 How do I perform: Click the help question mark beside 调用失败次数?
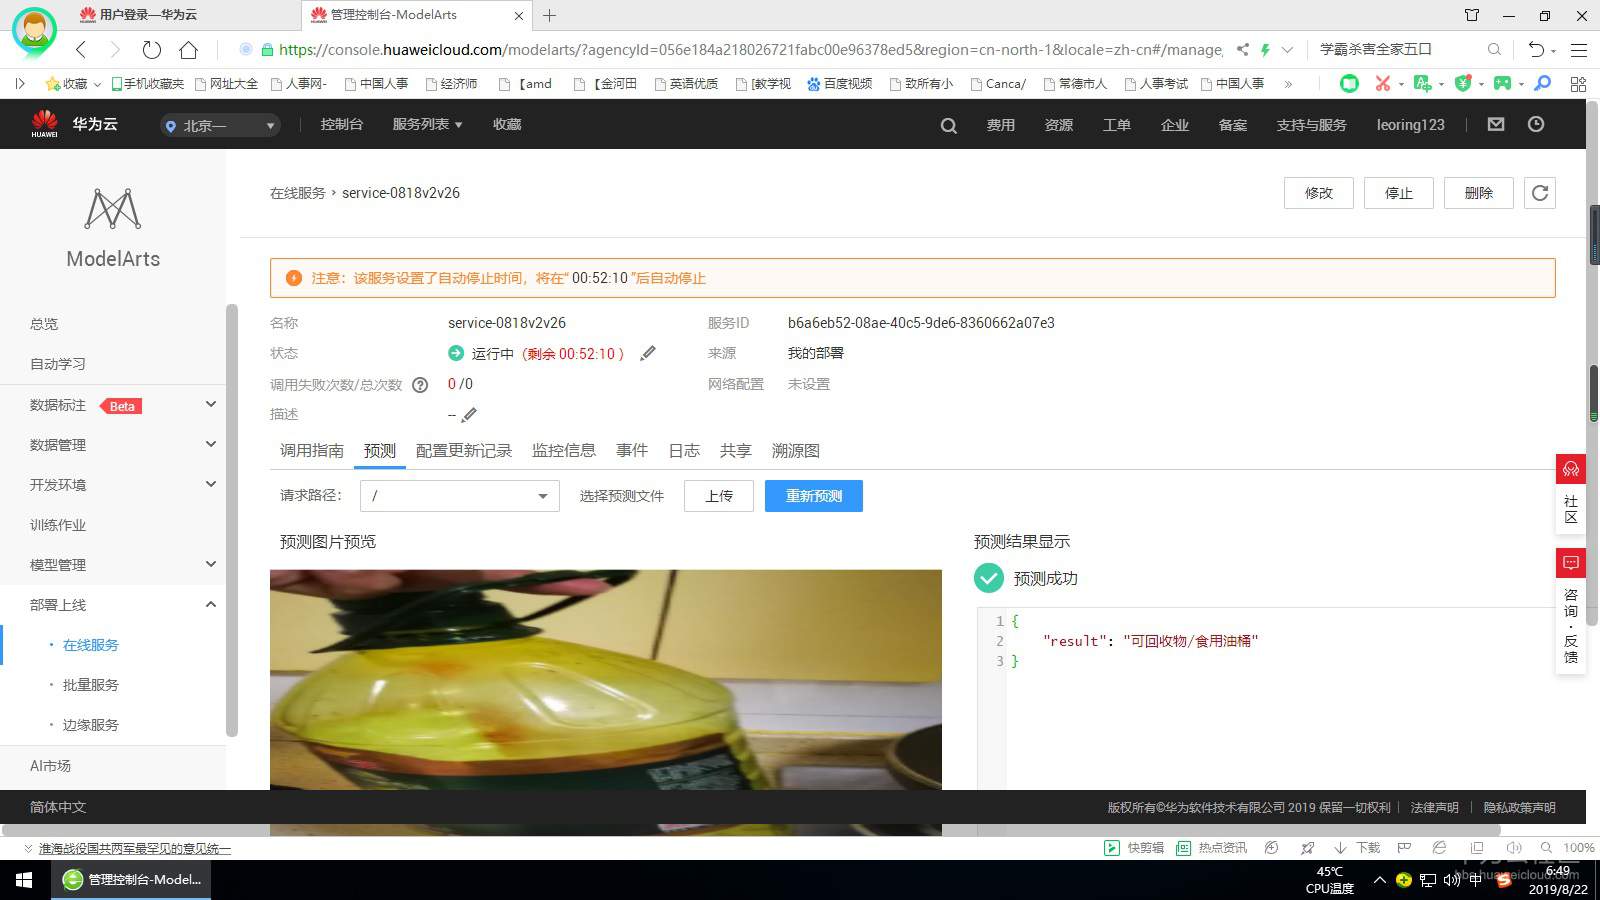click(x=419, y=384)
